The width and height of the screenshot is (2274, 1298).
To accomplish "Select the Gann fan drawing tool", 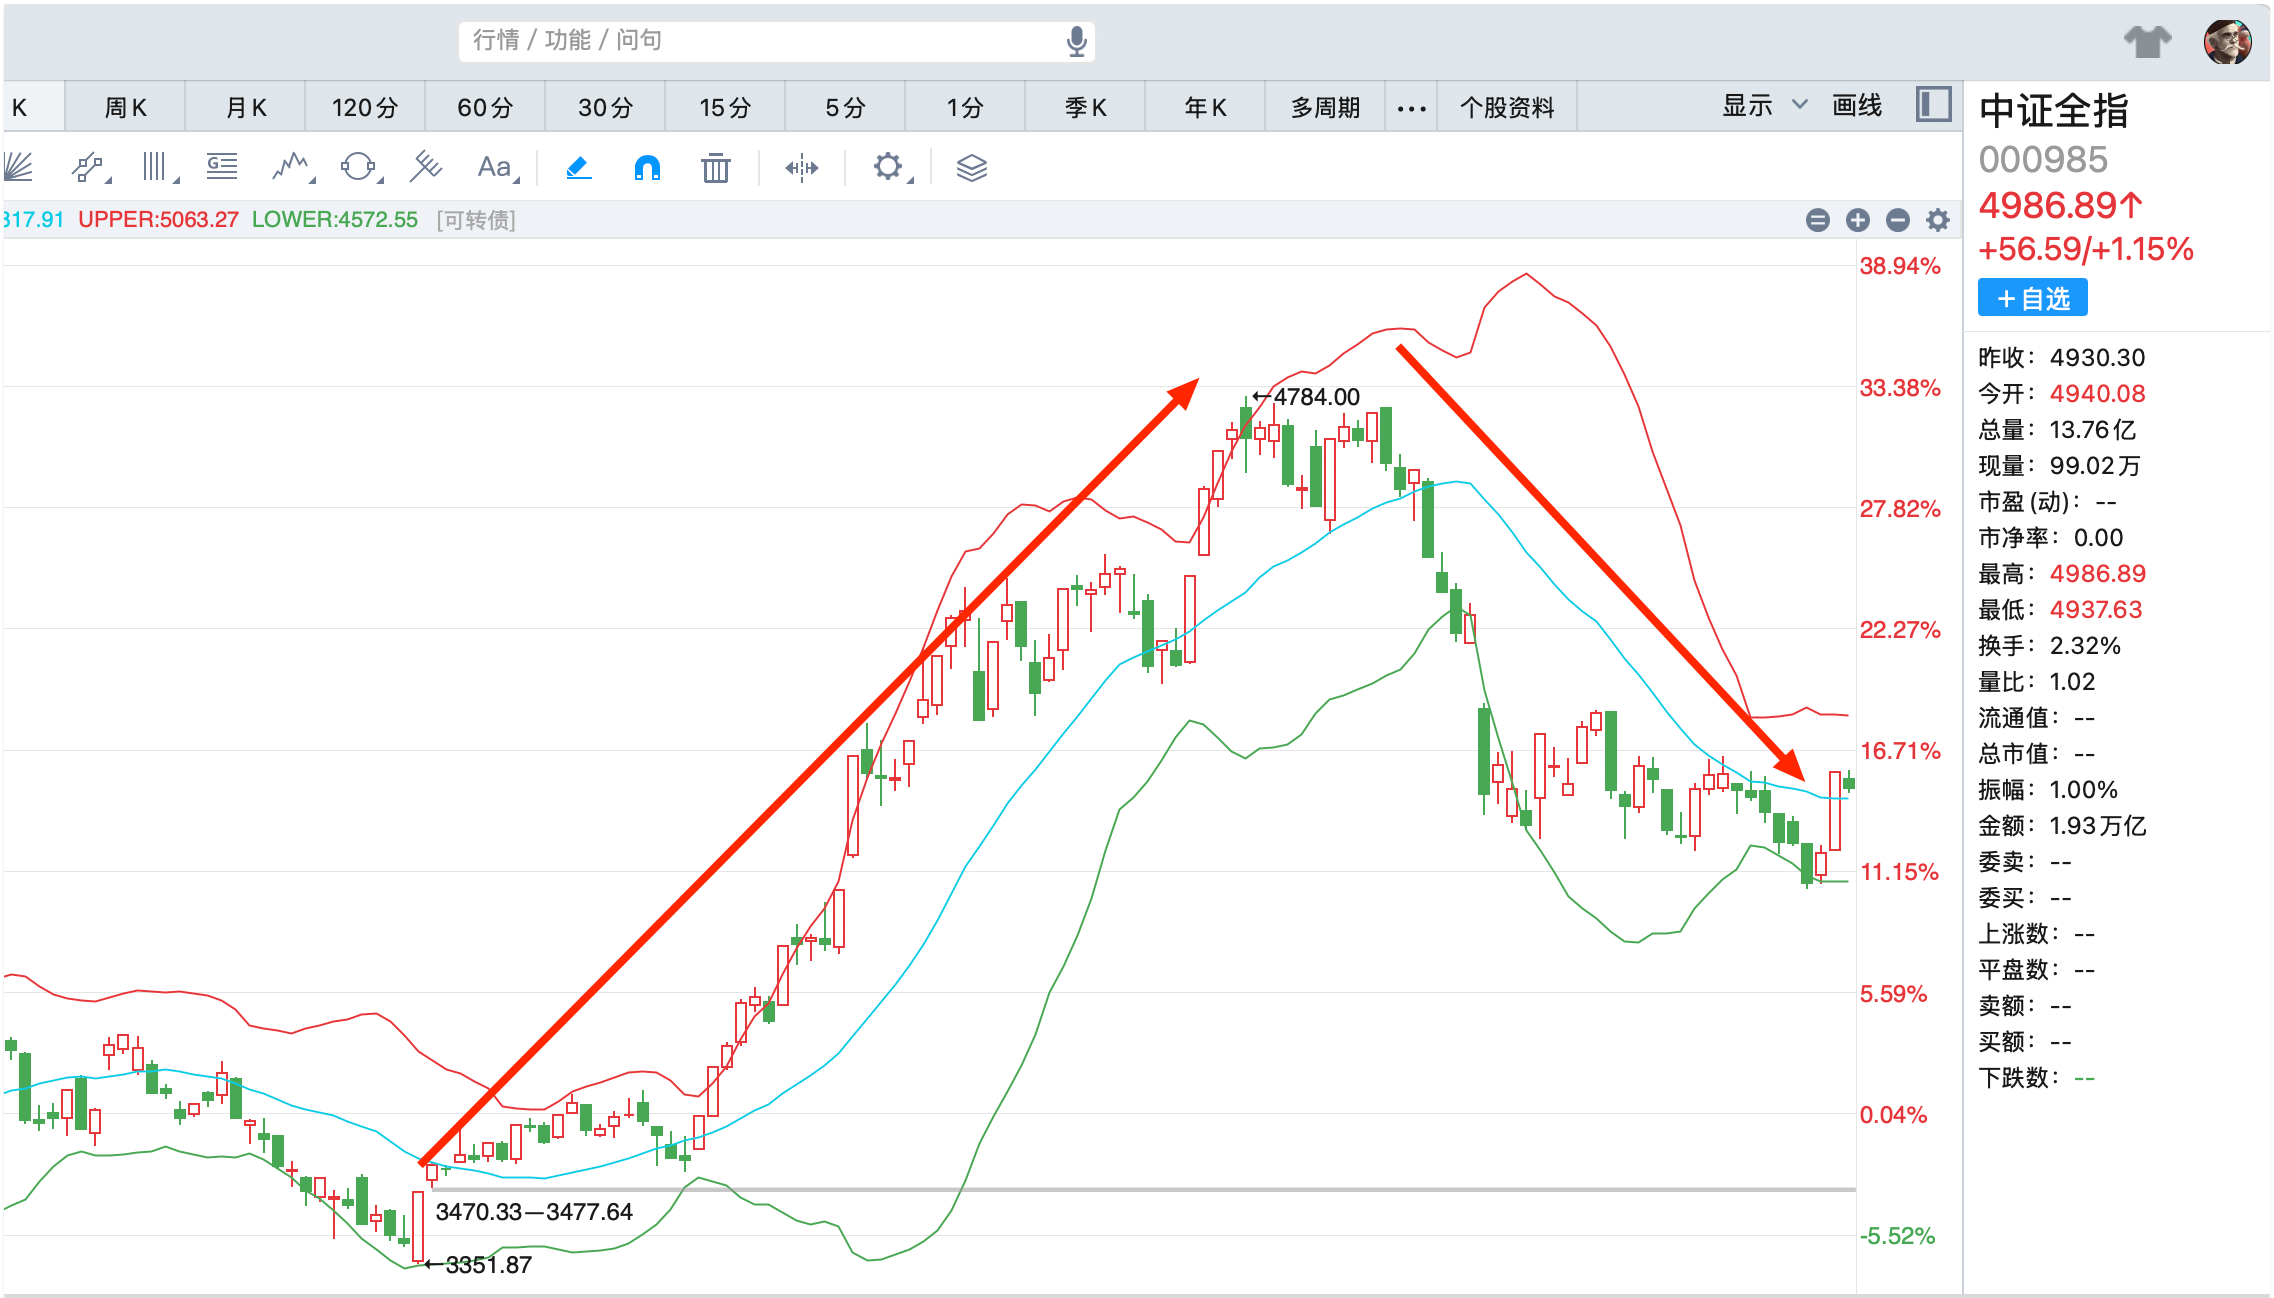I will (18, 167).
